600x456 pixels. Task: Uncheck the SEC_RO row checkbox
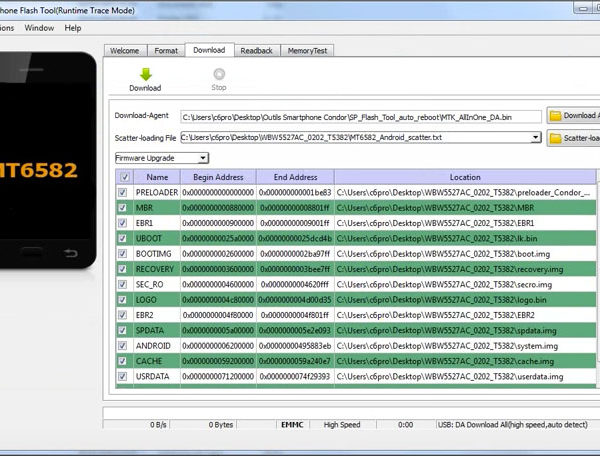pyautogui.click(x=122, y=284)
